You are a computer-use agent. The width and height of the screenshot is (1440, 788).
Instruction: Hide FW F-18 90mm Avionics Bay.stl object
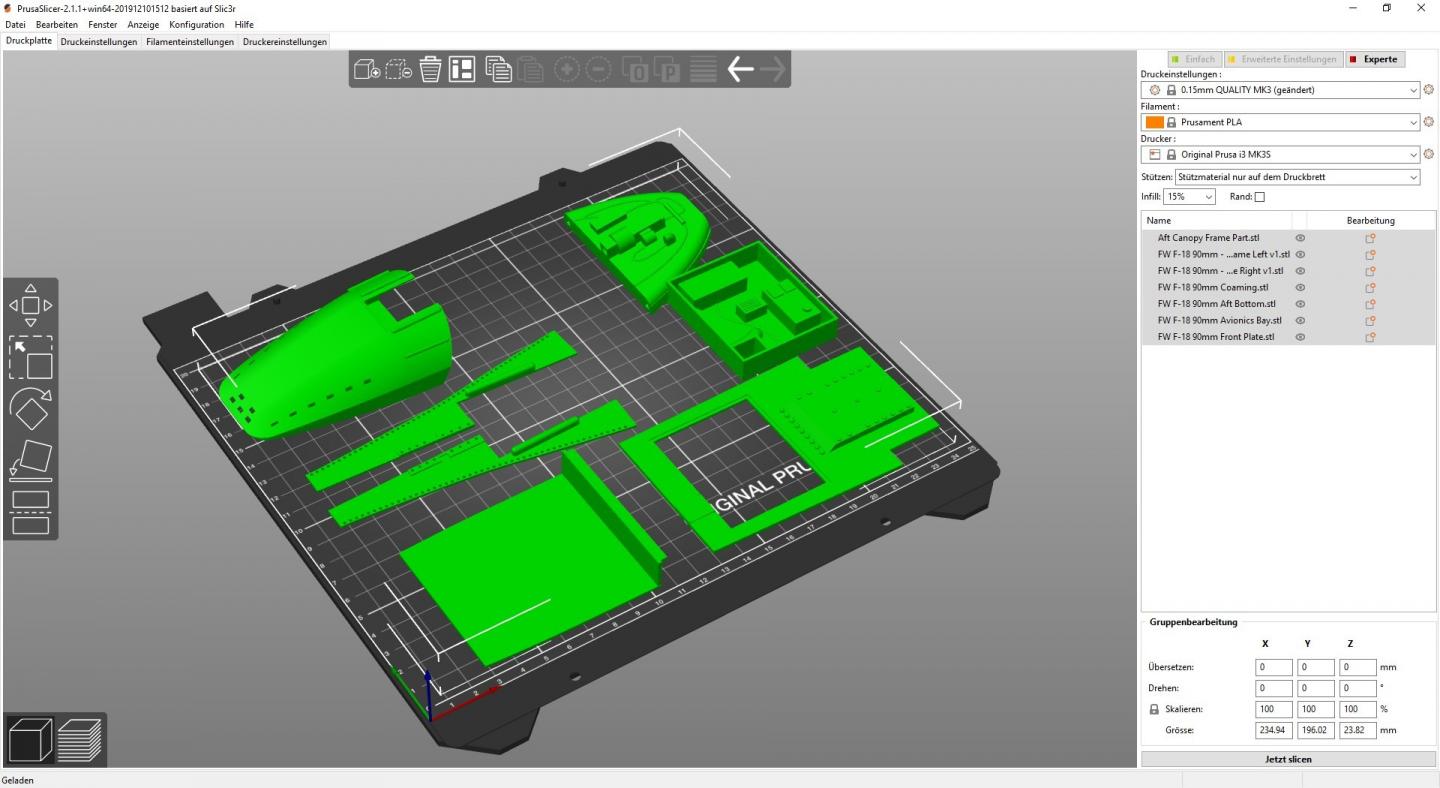click(1300, 320)
